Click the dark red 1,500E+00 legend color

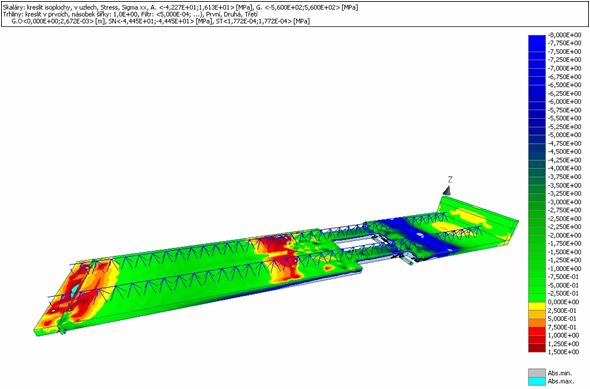[x=537, y=348]
